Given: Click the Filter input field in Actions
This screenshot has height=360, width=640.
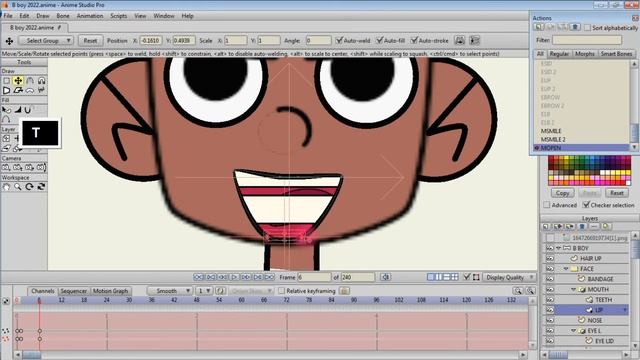Looking at the screenshot, I should [587, 40].
